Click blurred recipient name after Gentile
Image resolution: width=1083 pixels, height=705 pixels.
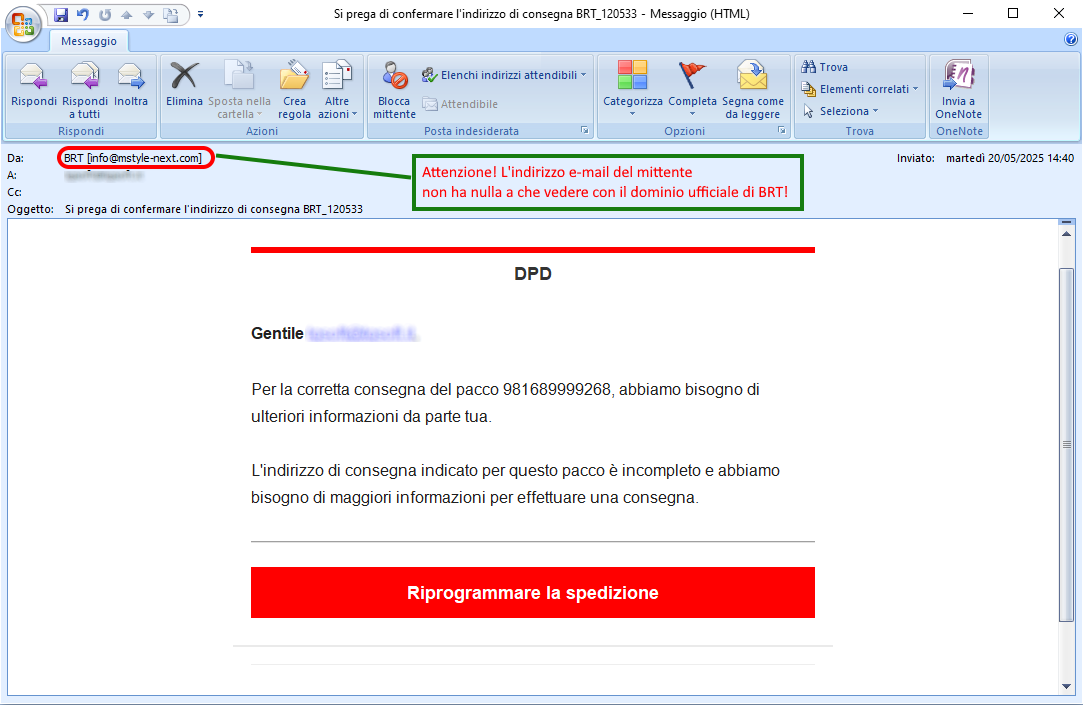click(363, 334)
